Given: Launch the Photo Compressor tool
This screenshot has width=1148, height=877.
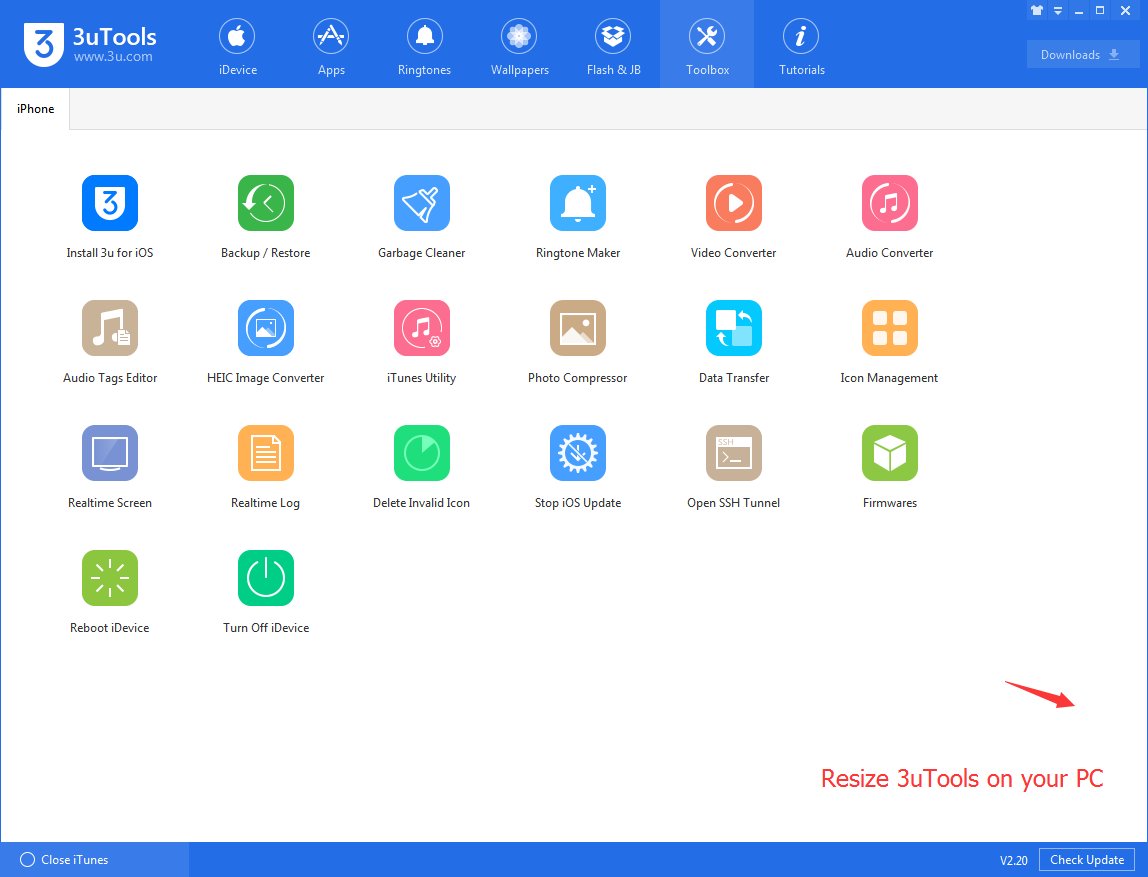Looking at the screenshot, I should coord(578,328).
